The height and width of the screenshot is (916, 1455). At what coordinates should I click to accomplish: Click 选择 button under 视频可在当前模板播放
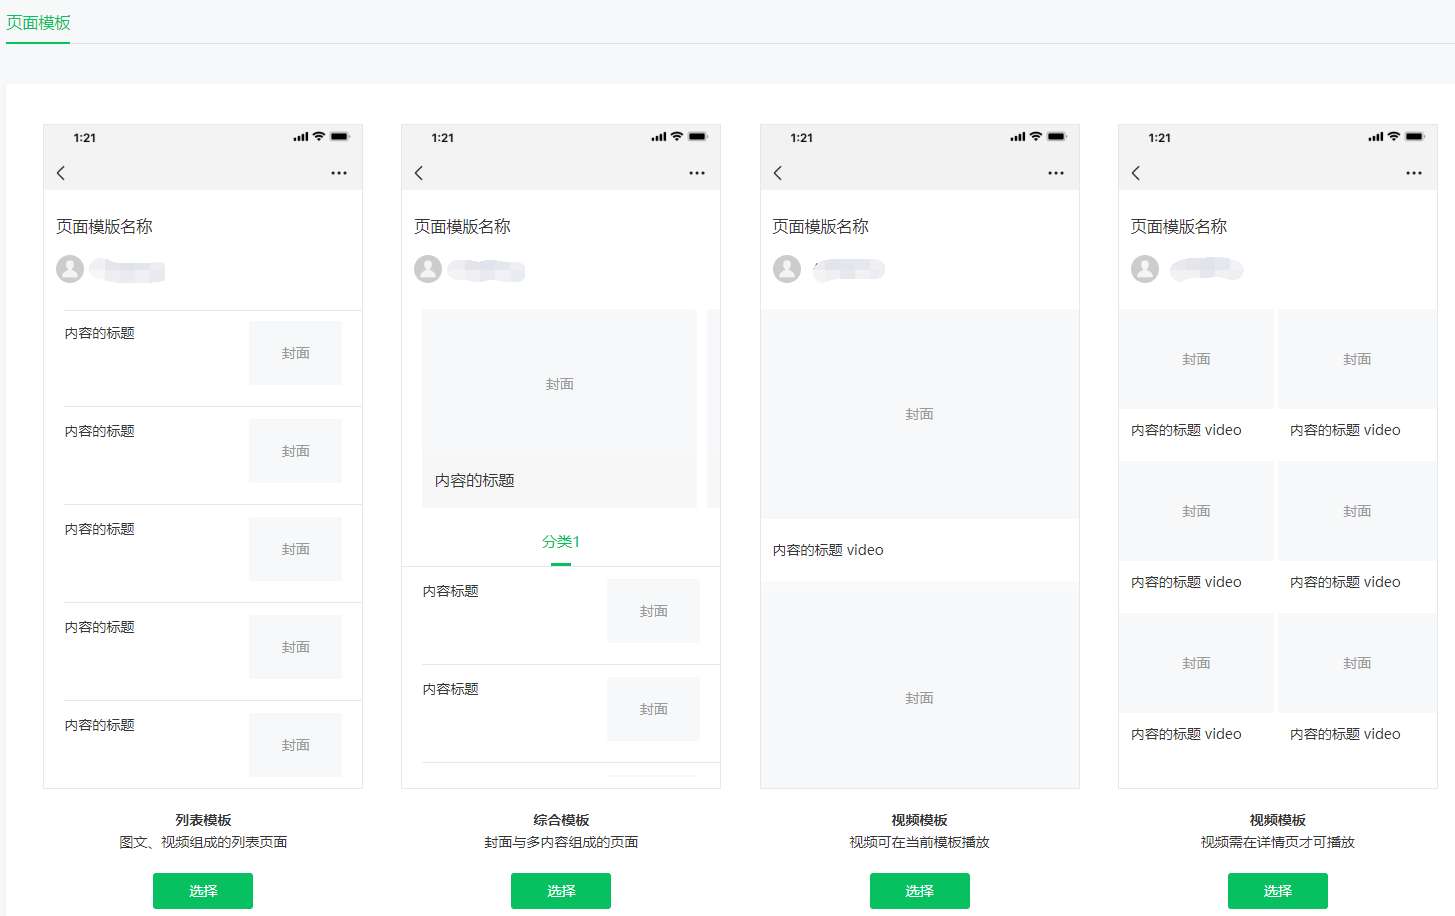(x=920, y=891)
